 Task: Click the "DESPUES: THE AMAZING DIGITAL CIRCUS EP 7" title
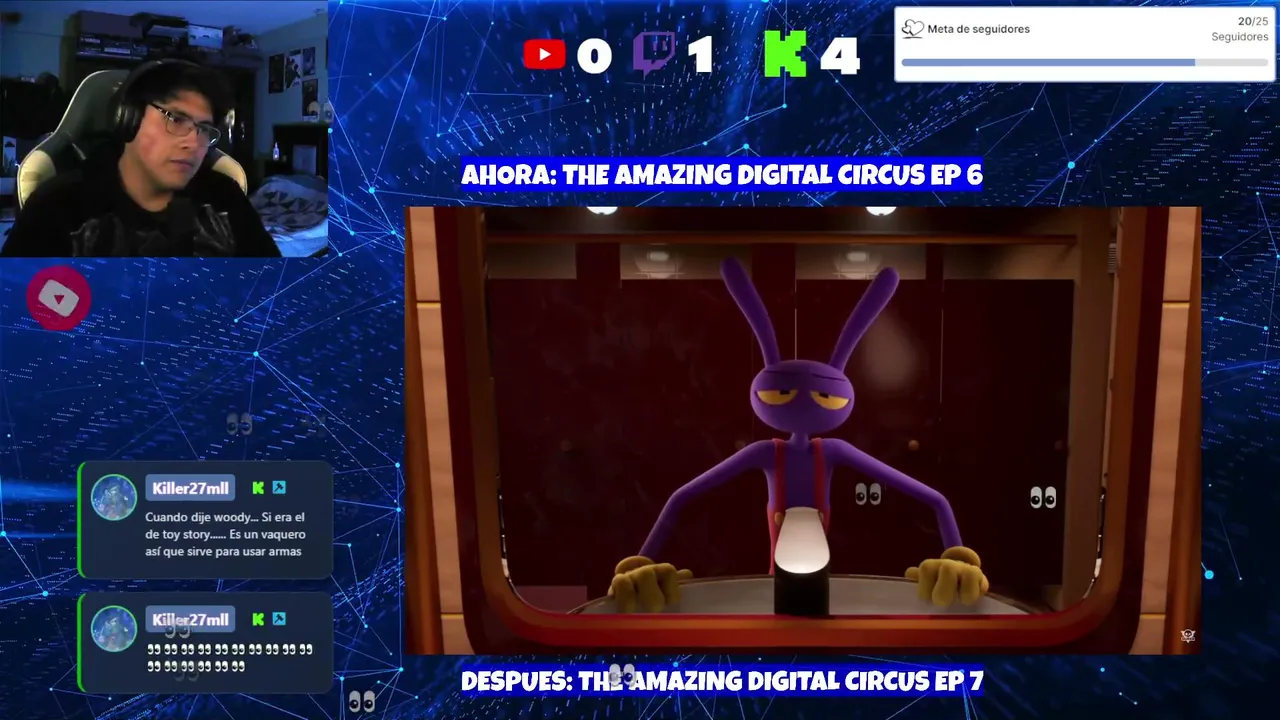722,682
